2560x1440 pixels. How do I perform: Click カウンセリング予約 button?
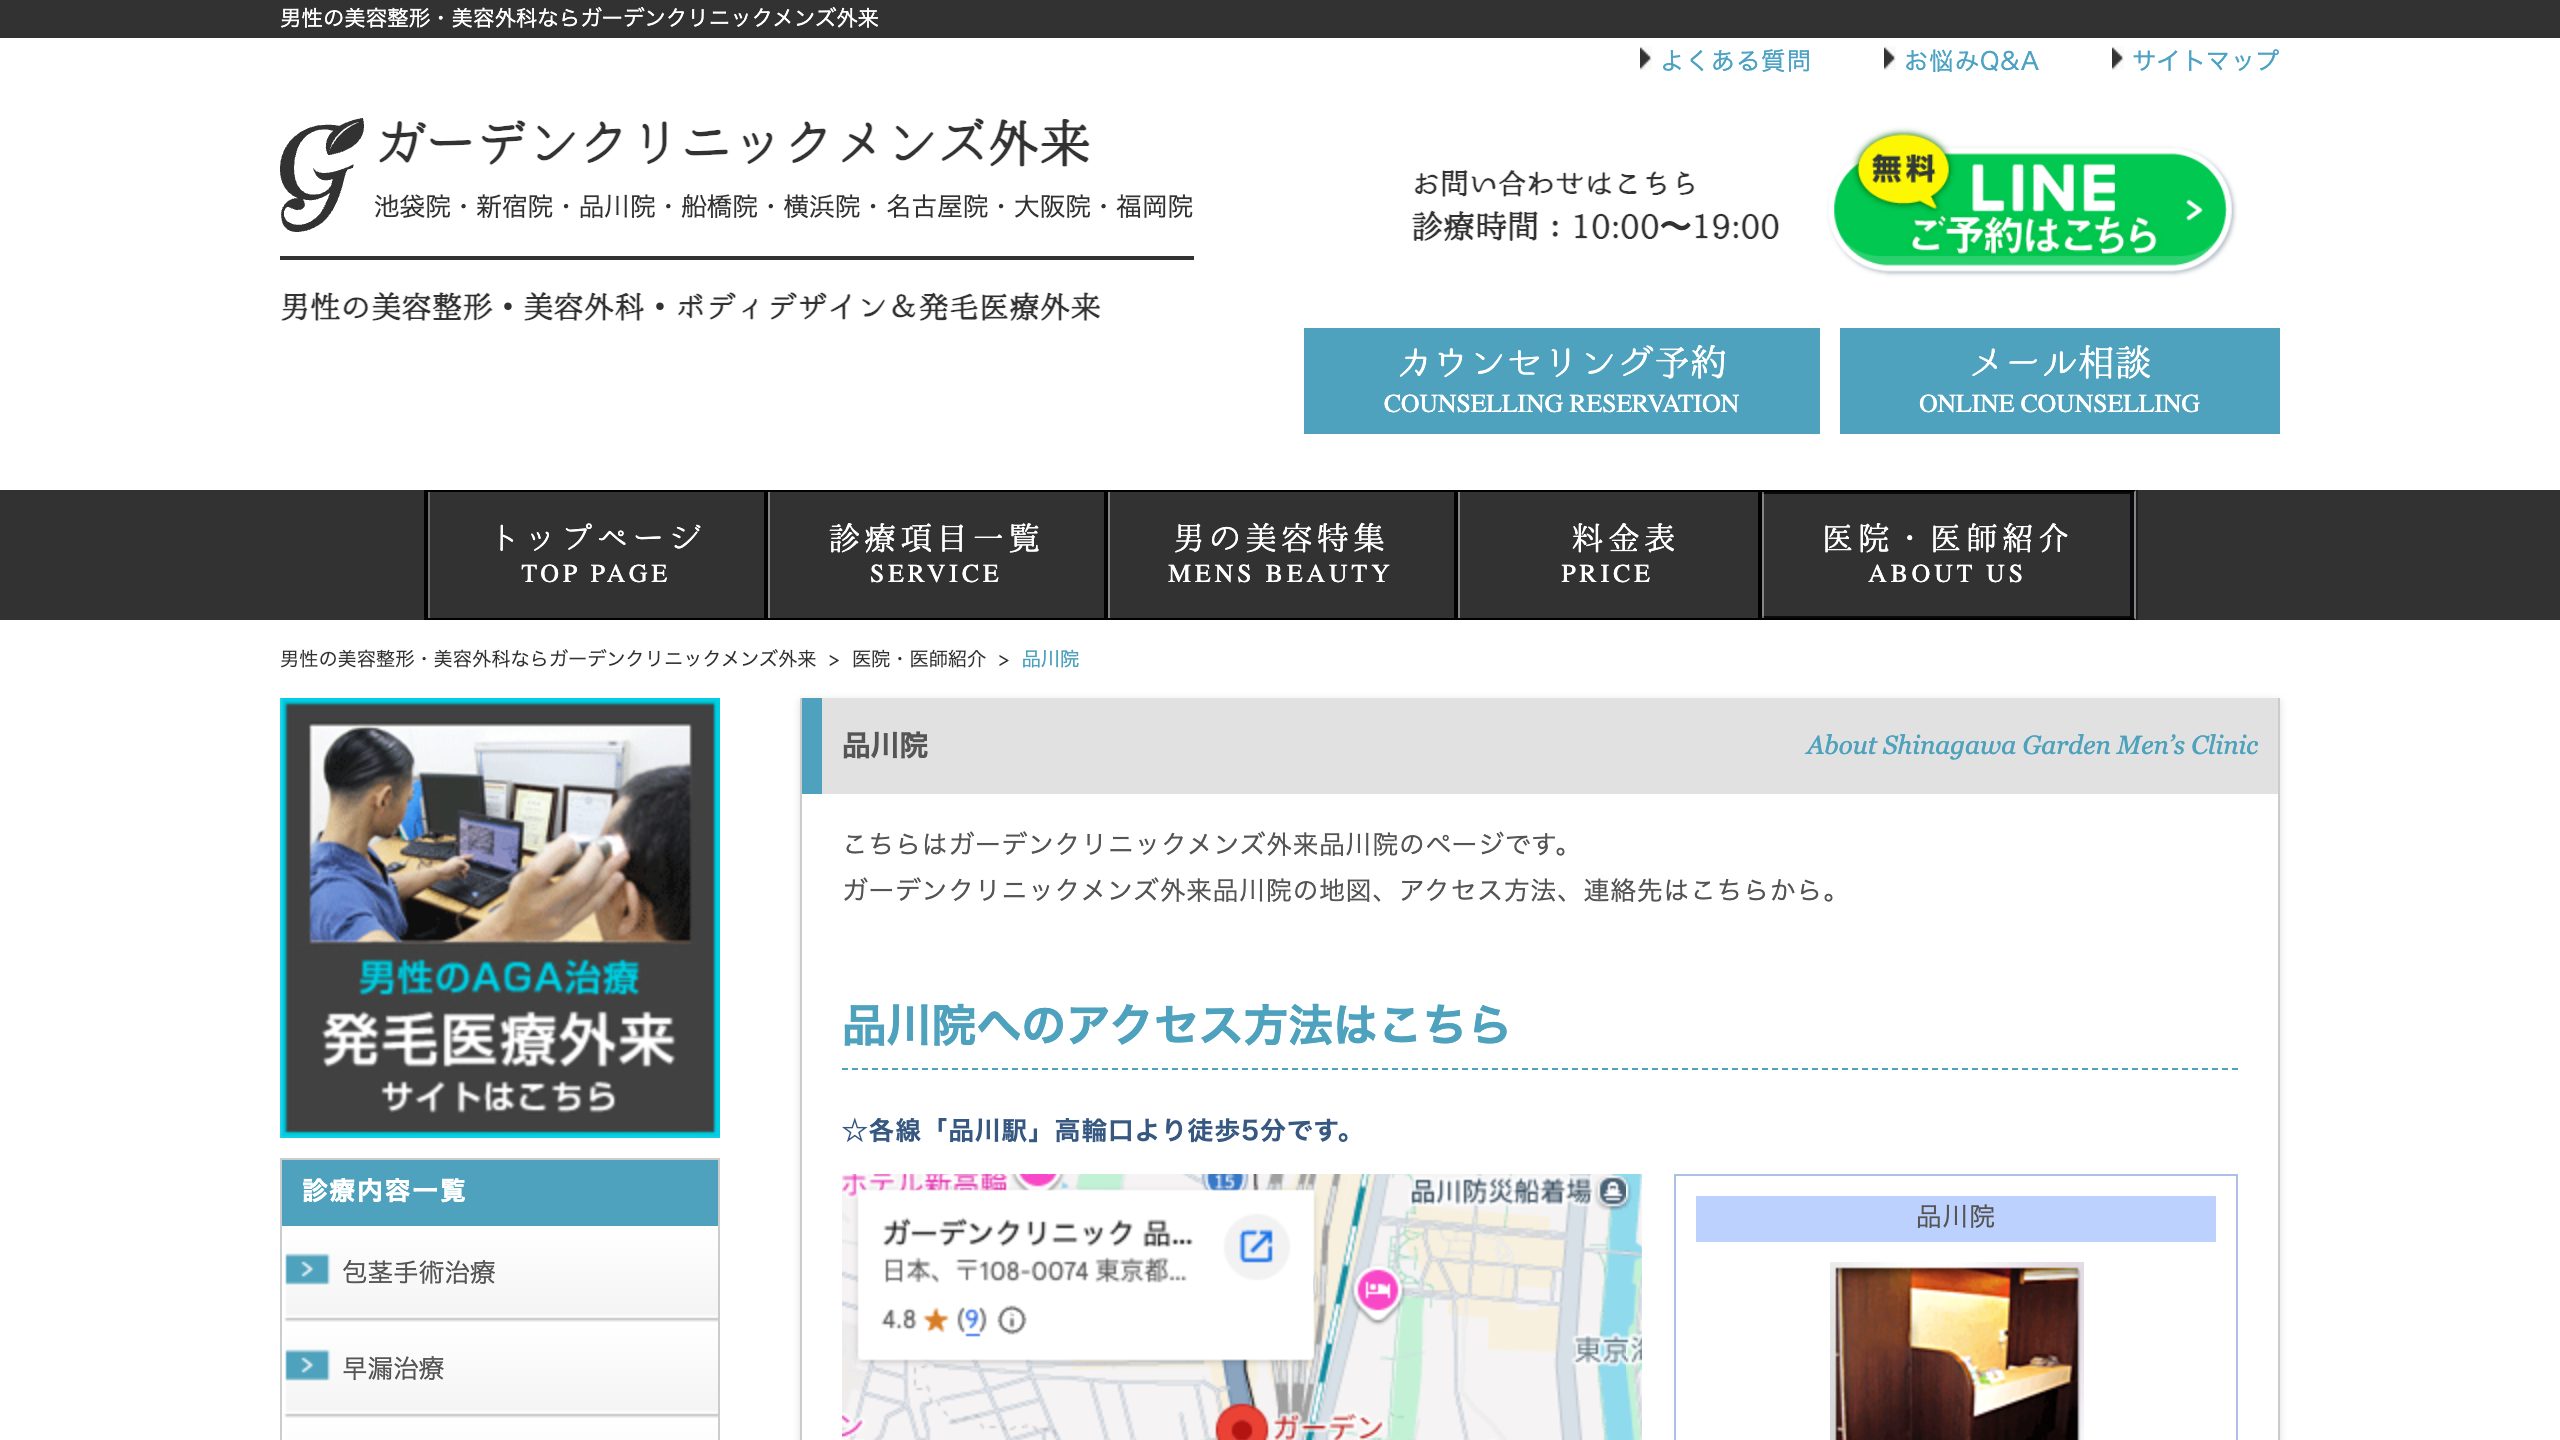[x=1561, y=381]
